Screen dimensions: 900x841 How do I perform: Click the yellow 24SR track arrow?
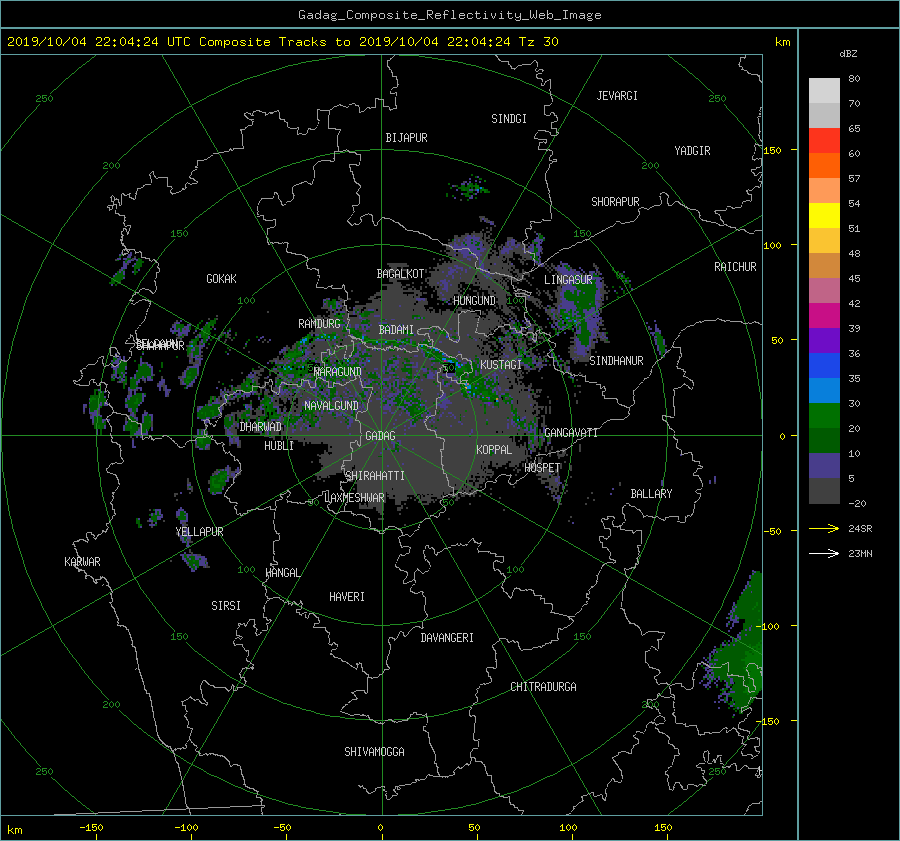coord(824,528)
